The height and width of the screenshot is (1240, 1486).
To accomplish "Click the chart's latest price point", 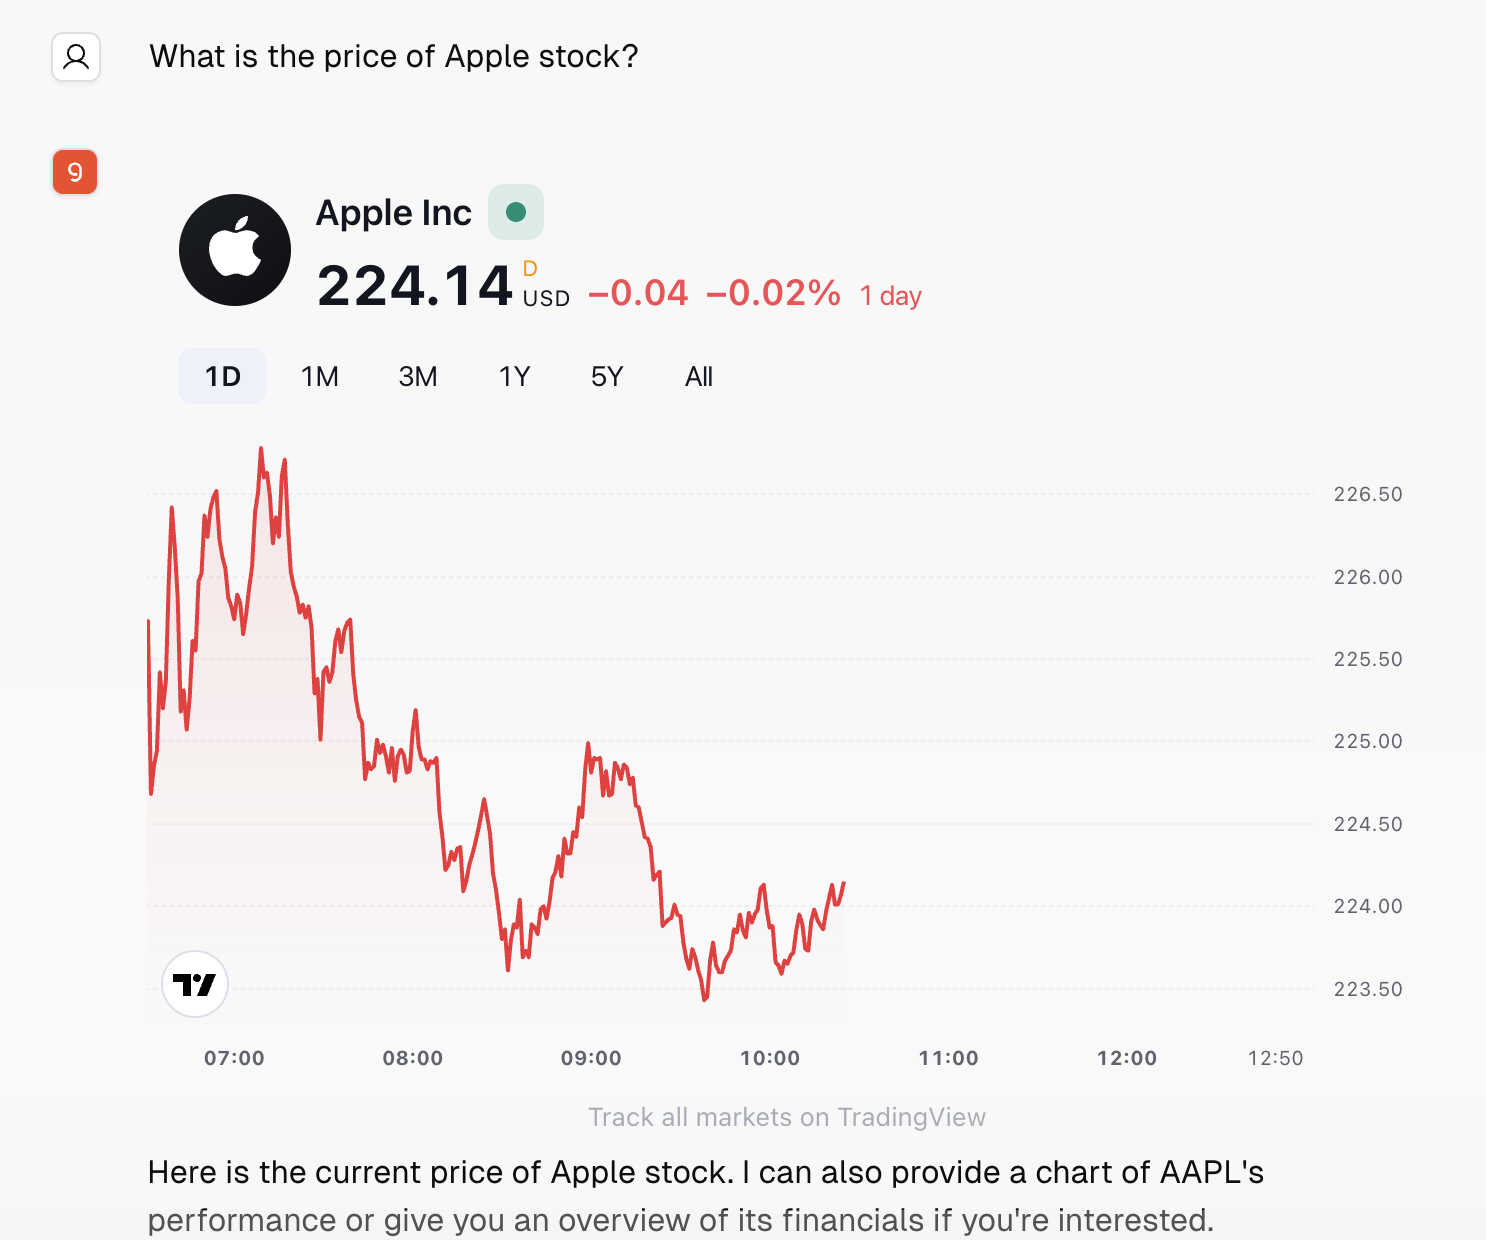I will pos(844,883).
